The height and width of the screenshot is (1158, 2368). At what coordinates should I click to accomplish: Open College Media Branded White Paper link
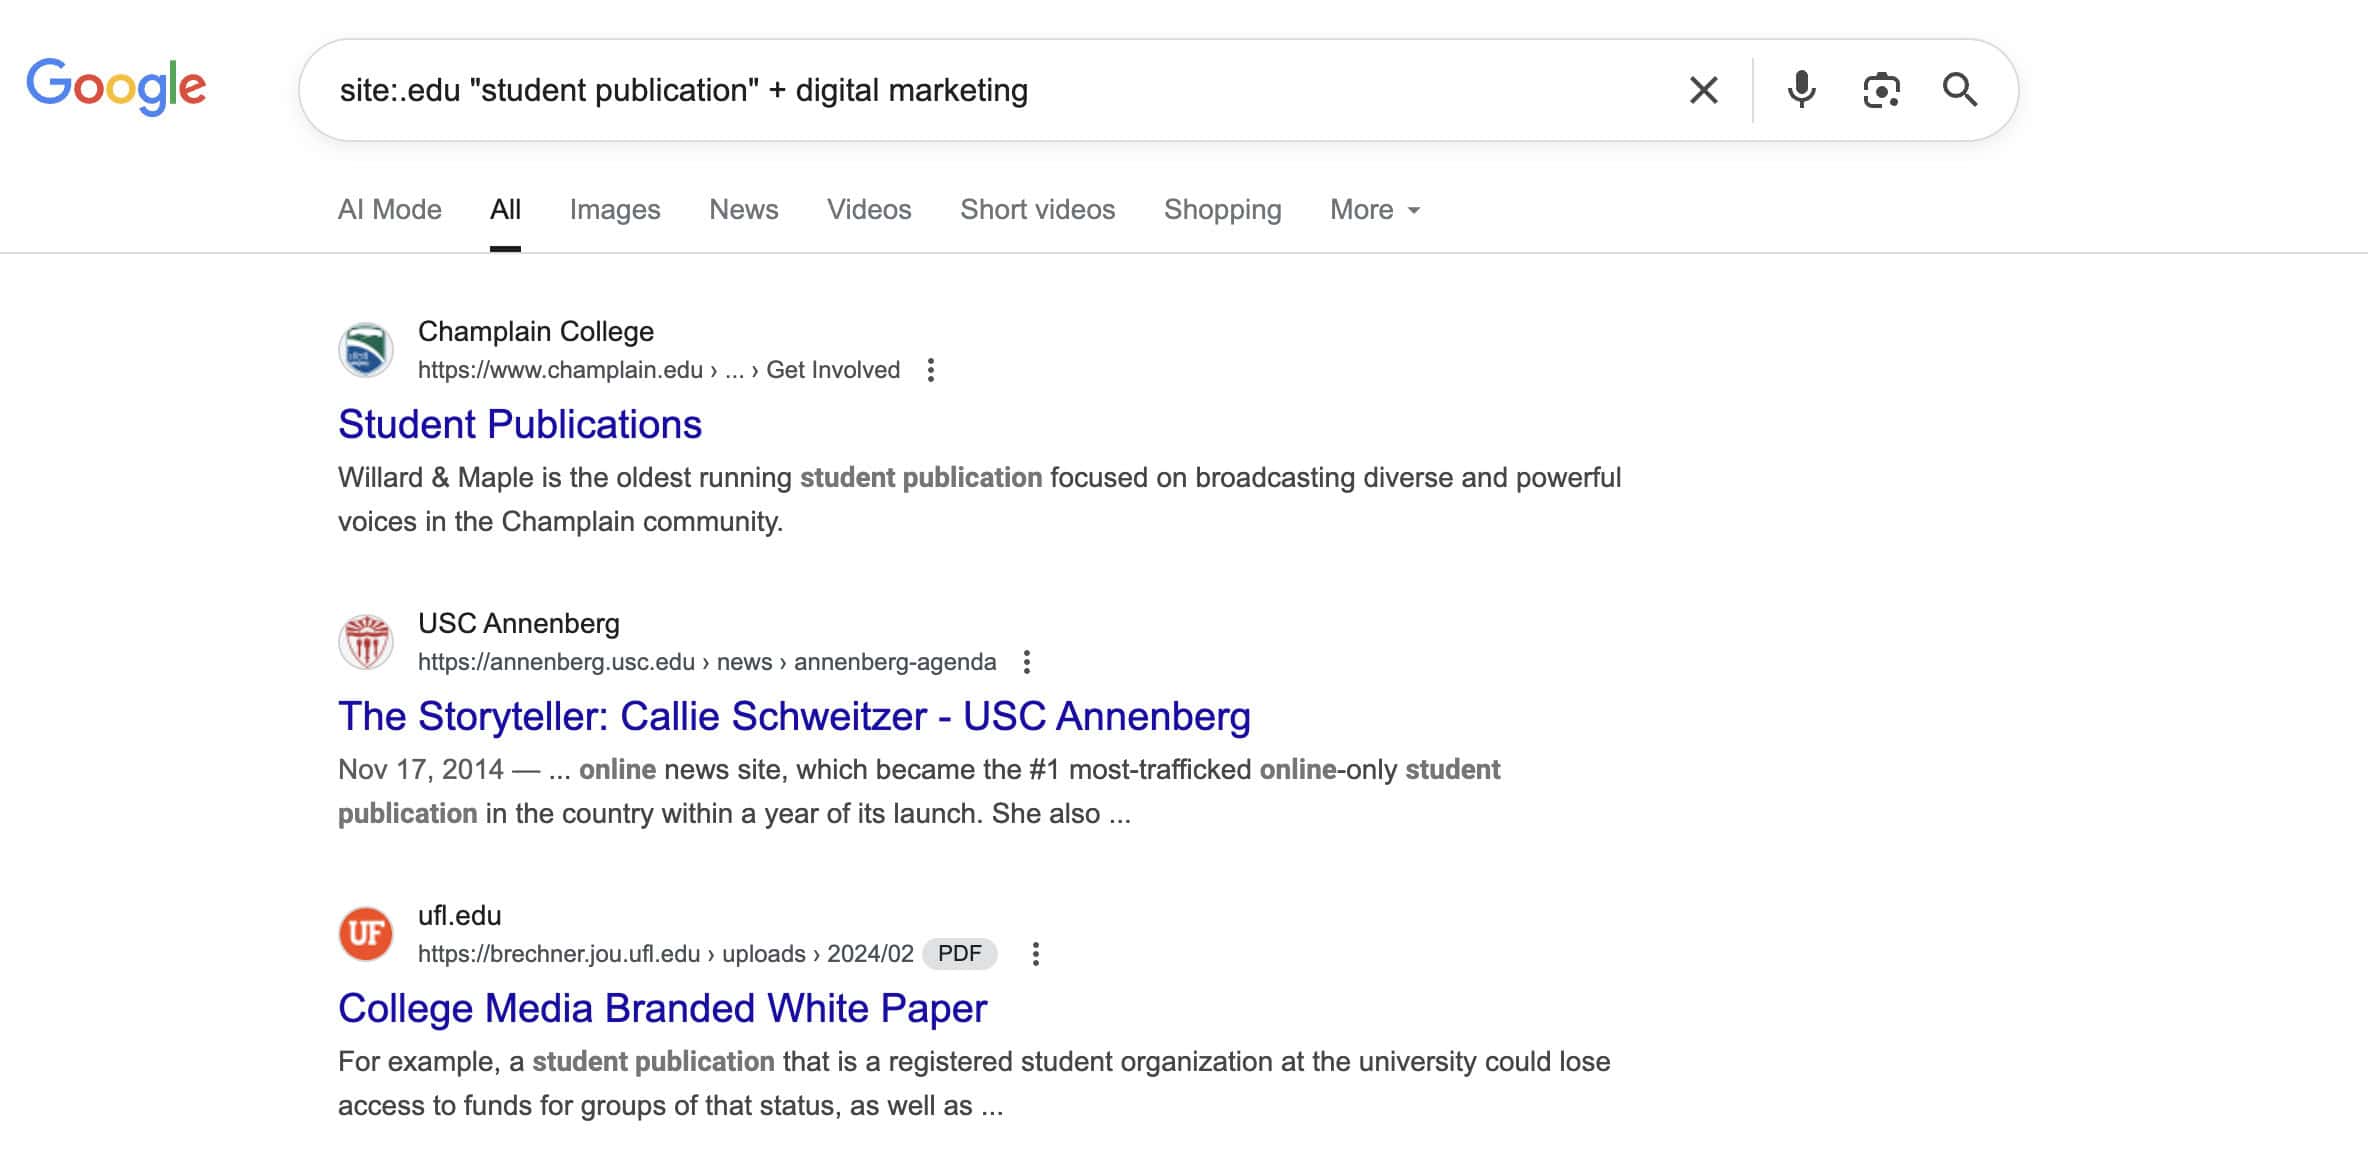pyautogui.click(x=662, y=1008)
